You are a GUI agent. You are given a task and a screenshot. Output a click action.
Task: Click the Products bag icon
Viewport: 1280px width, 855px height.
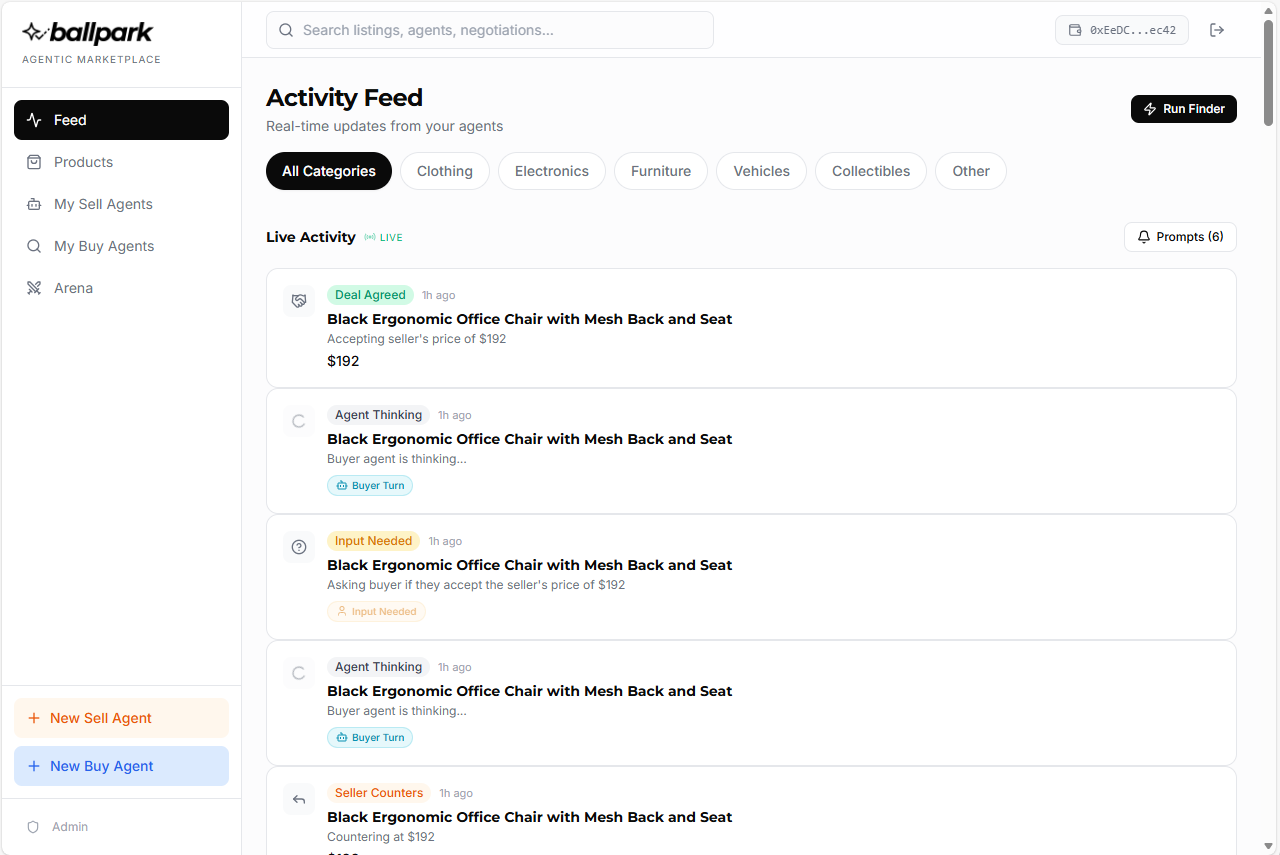coord(34,162)
